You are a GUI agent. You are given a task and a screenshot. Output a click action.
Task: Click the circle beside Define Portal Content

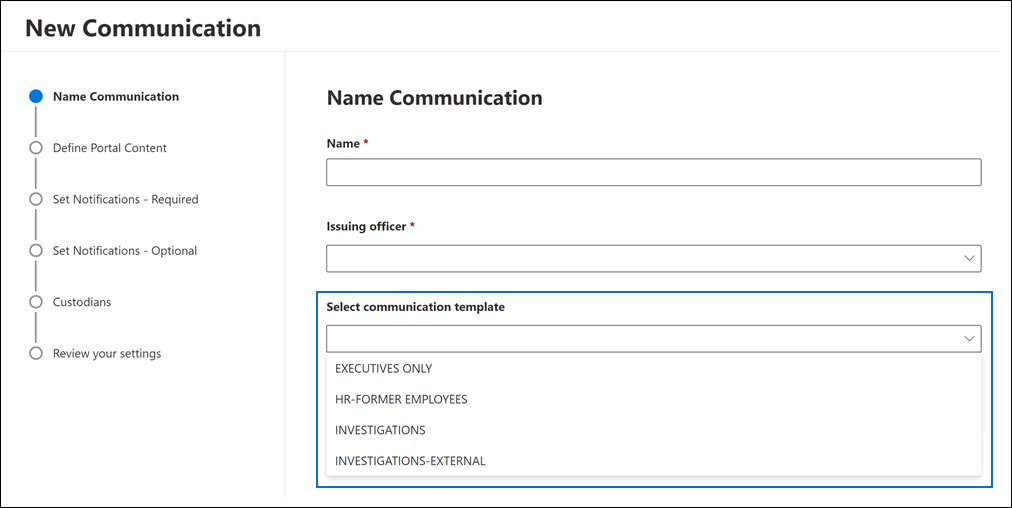click(x=36, y=148)
